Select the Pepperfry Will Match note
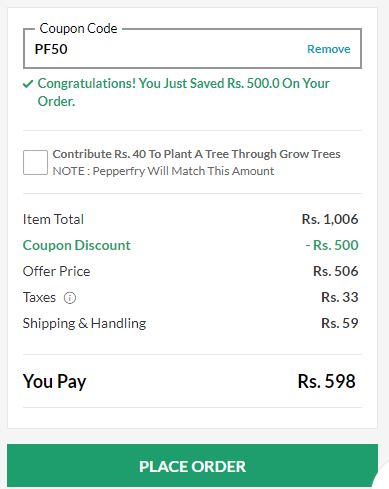389x489 pixels. click(163, 171)
